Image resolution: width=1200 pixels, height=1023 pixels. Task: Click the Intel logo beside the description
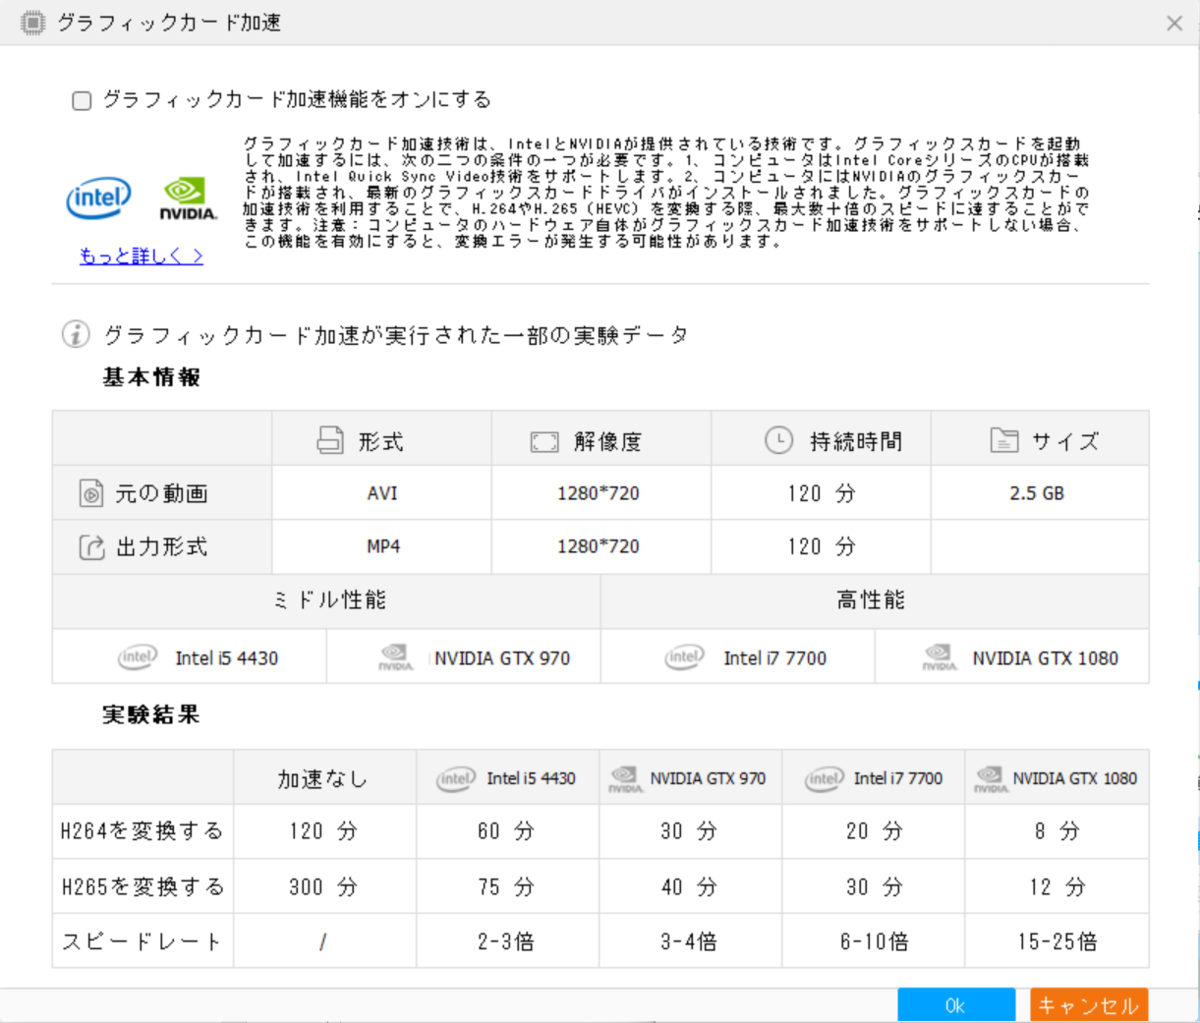99,198
